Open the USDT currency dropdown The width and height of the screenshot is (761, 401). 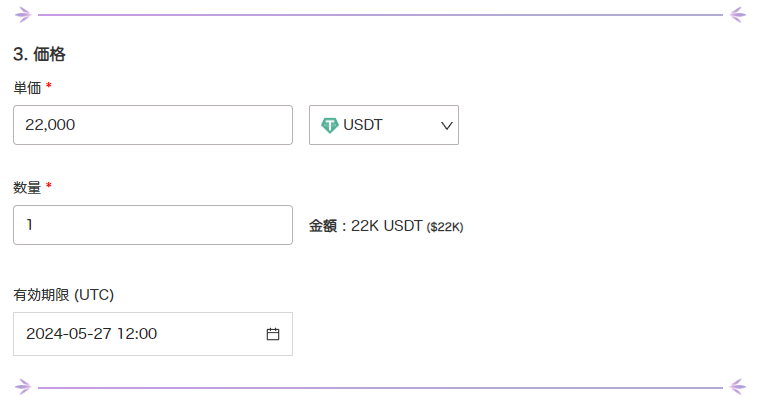coord(384,125)
